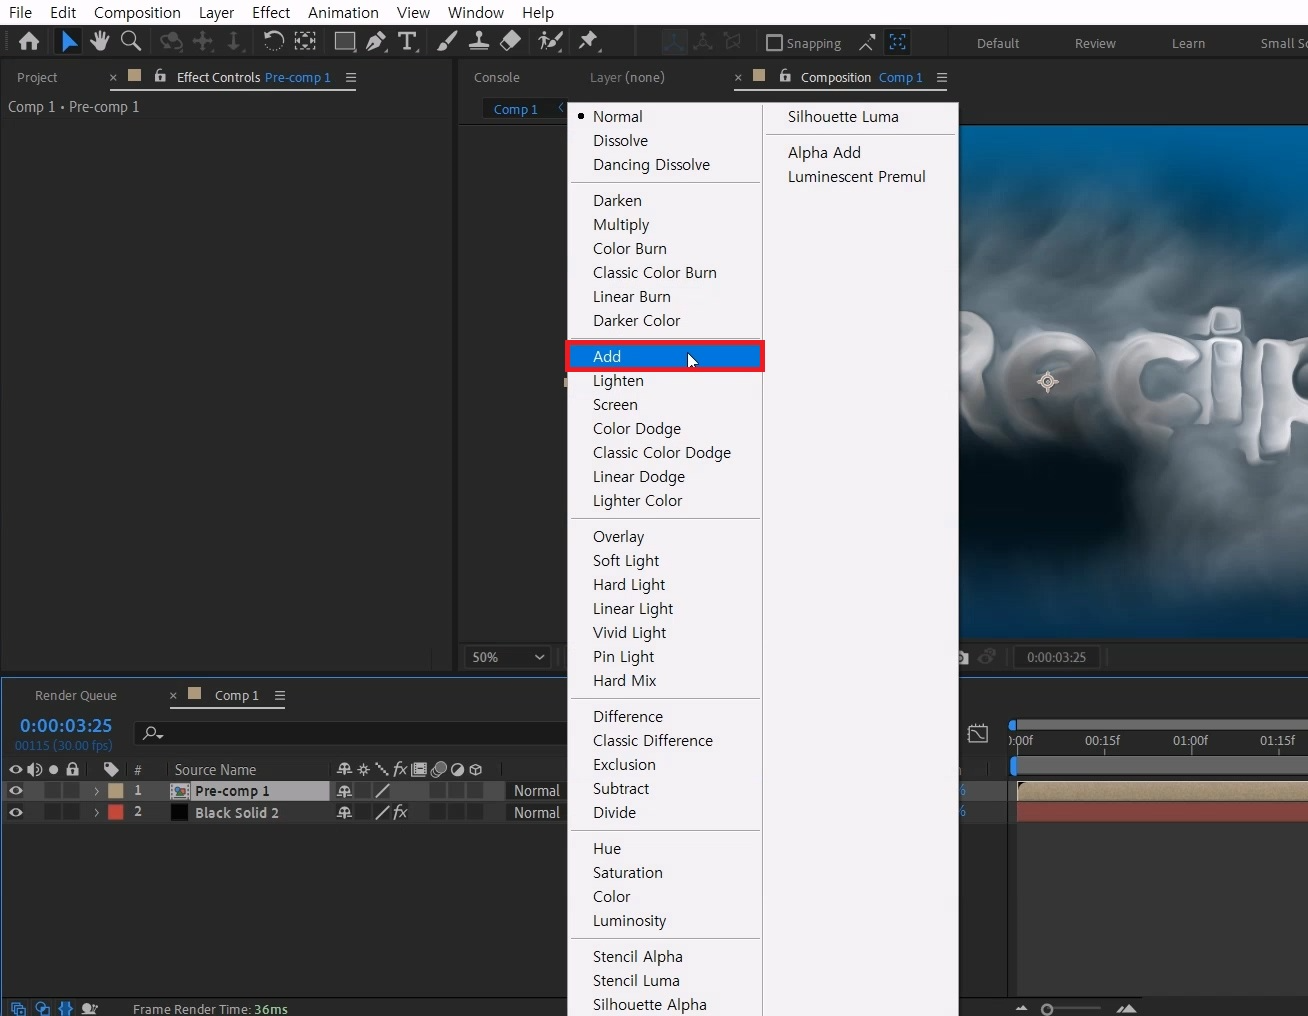Click the timeline zoom slider handle

point(1047,1009)
